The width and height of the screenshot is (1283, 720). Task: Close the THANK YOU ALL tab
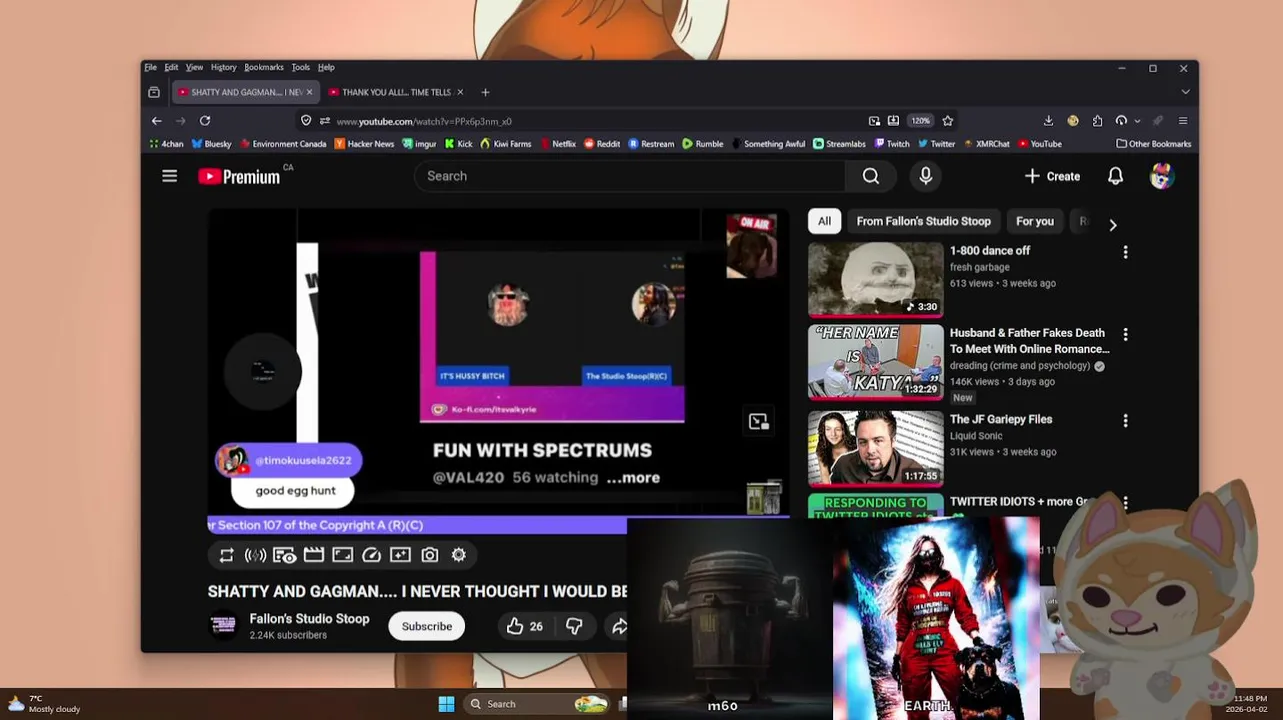click(460, 92)
